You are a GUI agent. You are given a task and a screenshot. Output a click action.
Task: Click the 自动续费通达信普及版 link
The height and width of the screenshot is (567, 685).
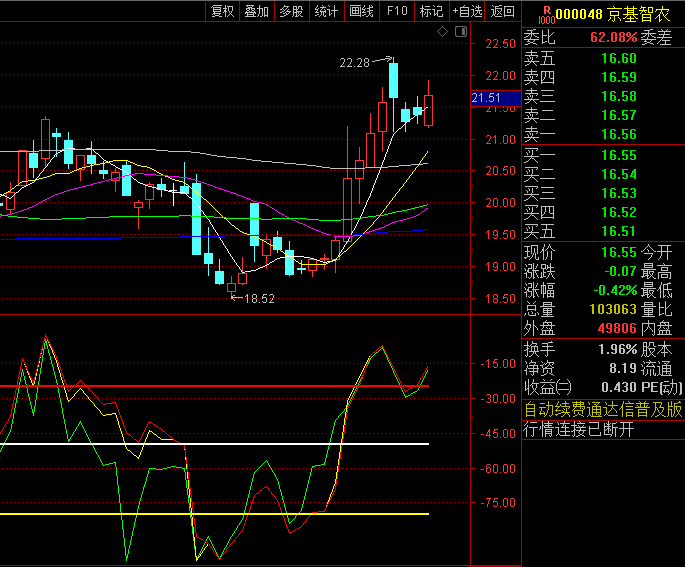603,410
